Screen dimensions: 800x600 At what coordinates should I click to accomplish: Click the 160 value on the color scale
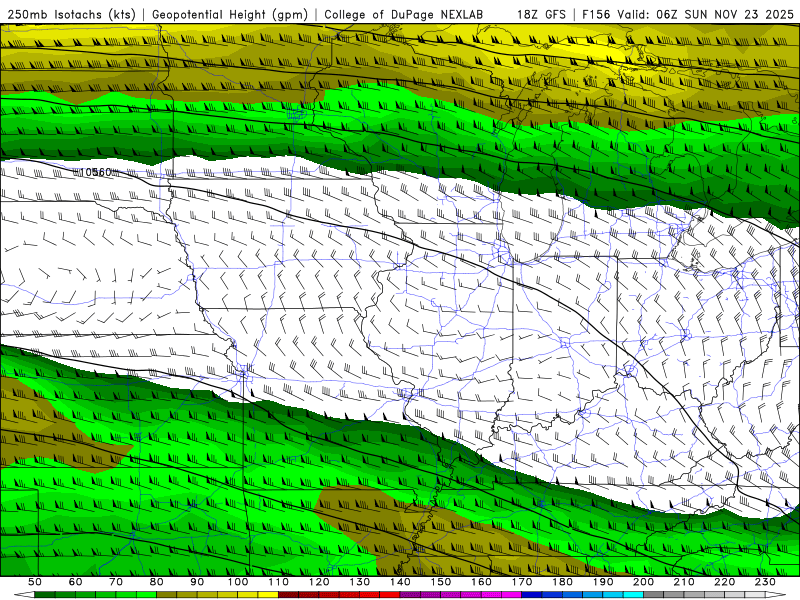(x=481, y=582)
